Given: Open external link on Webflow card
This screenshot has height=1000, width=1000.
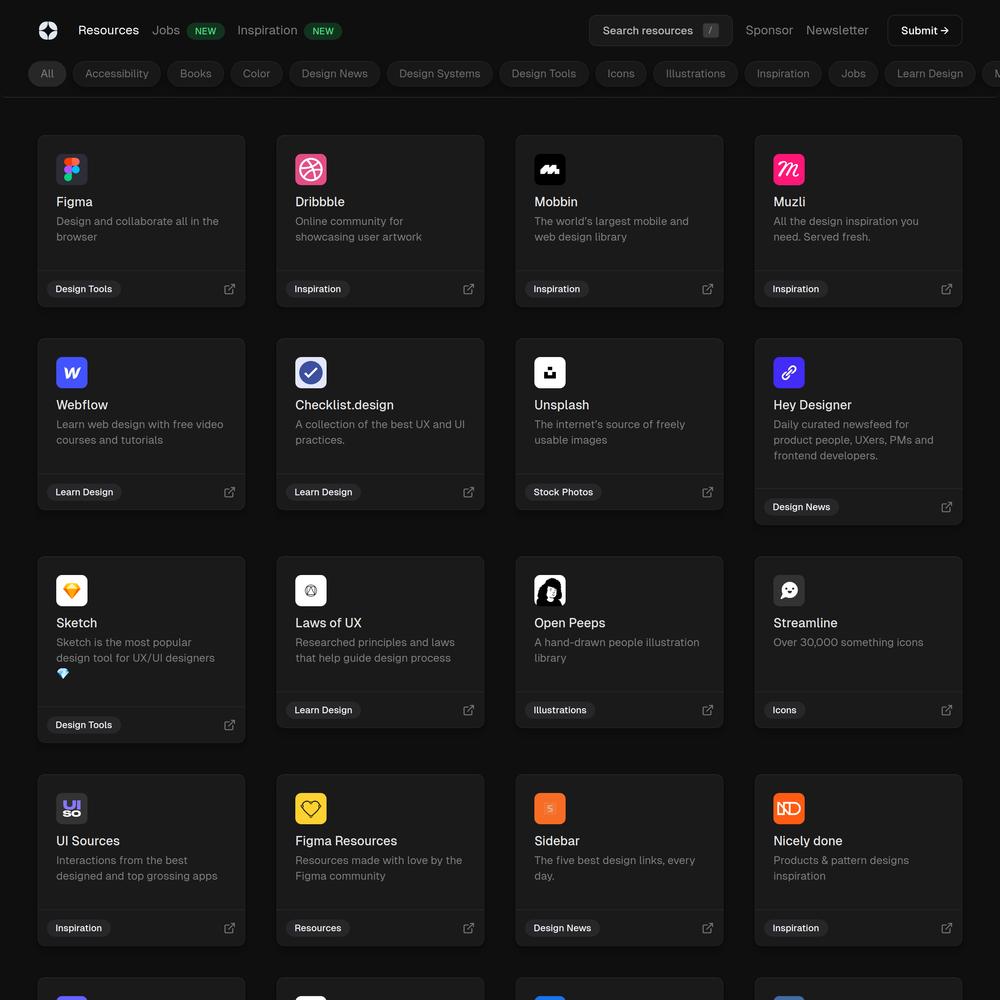Looking at the screenshot, I should point(230,492).
